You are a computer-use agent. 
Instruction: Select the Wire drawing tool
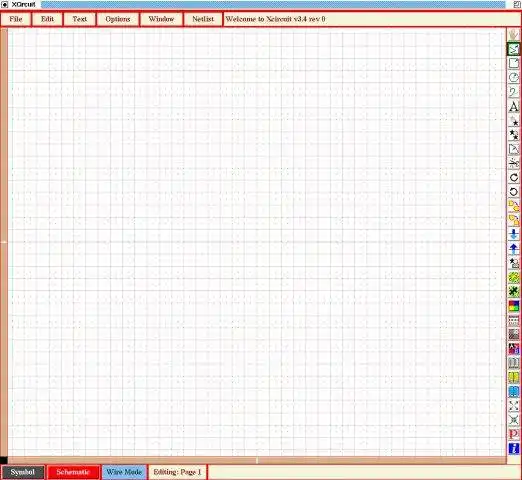514,49
